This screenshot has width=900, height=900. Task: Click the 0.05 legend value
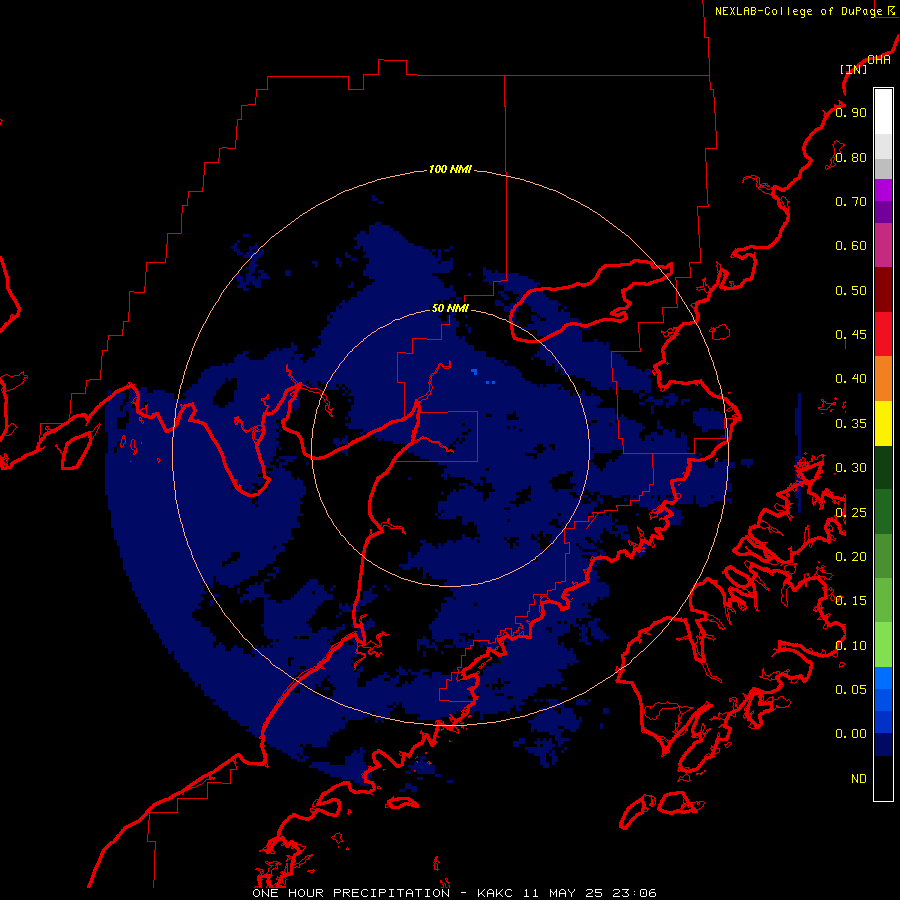tap(851, 690)
